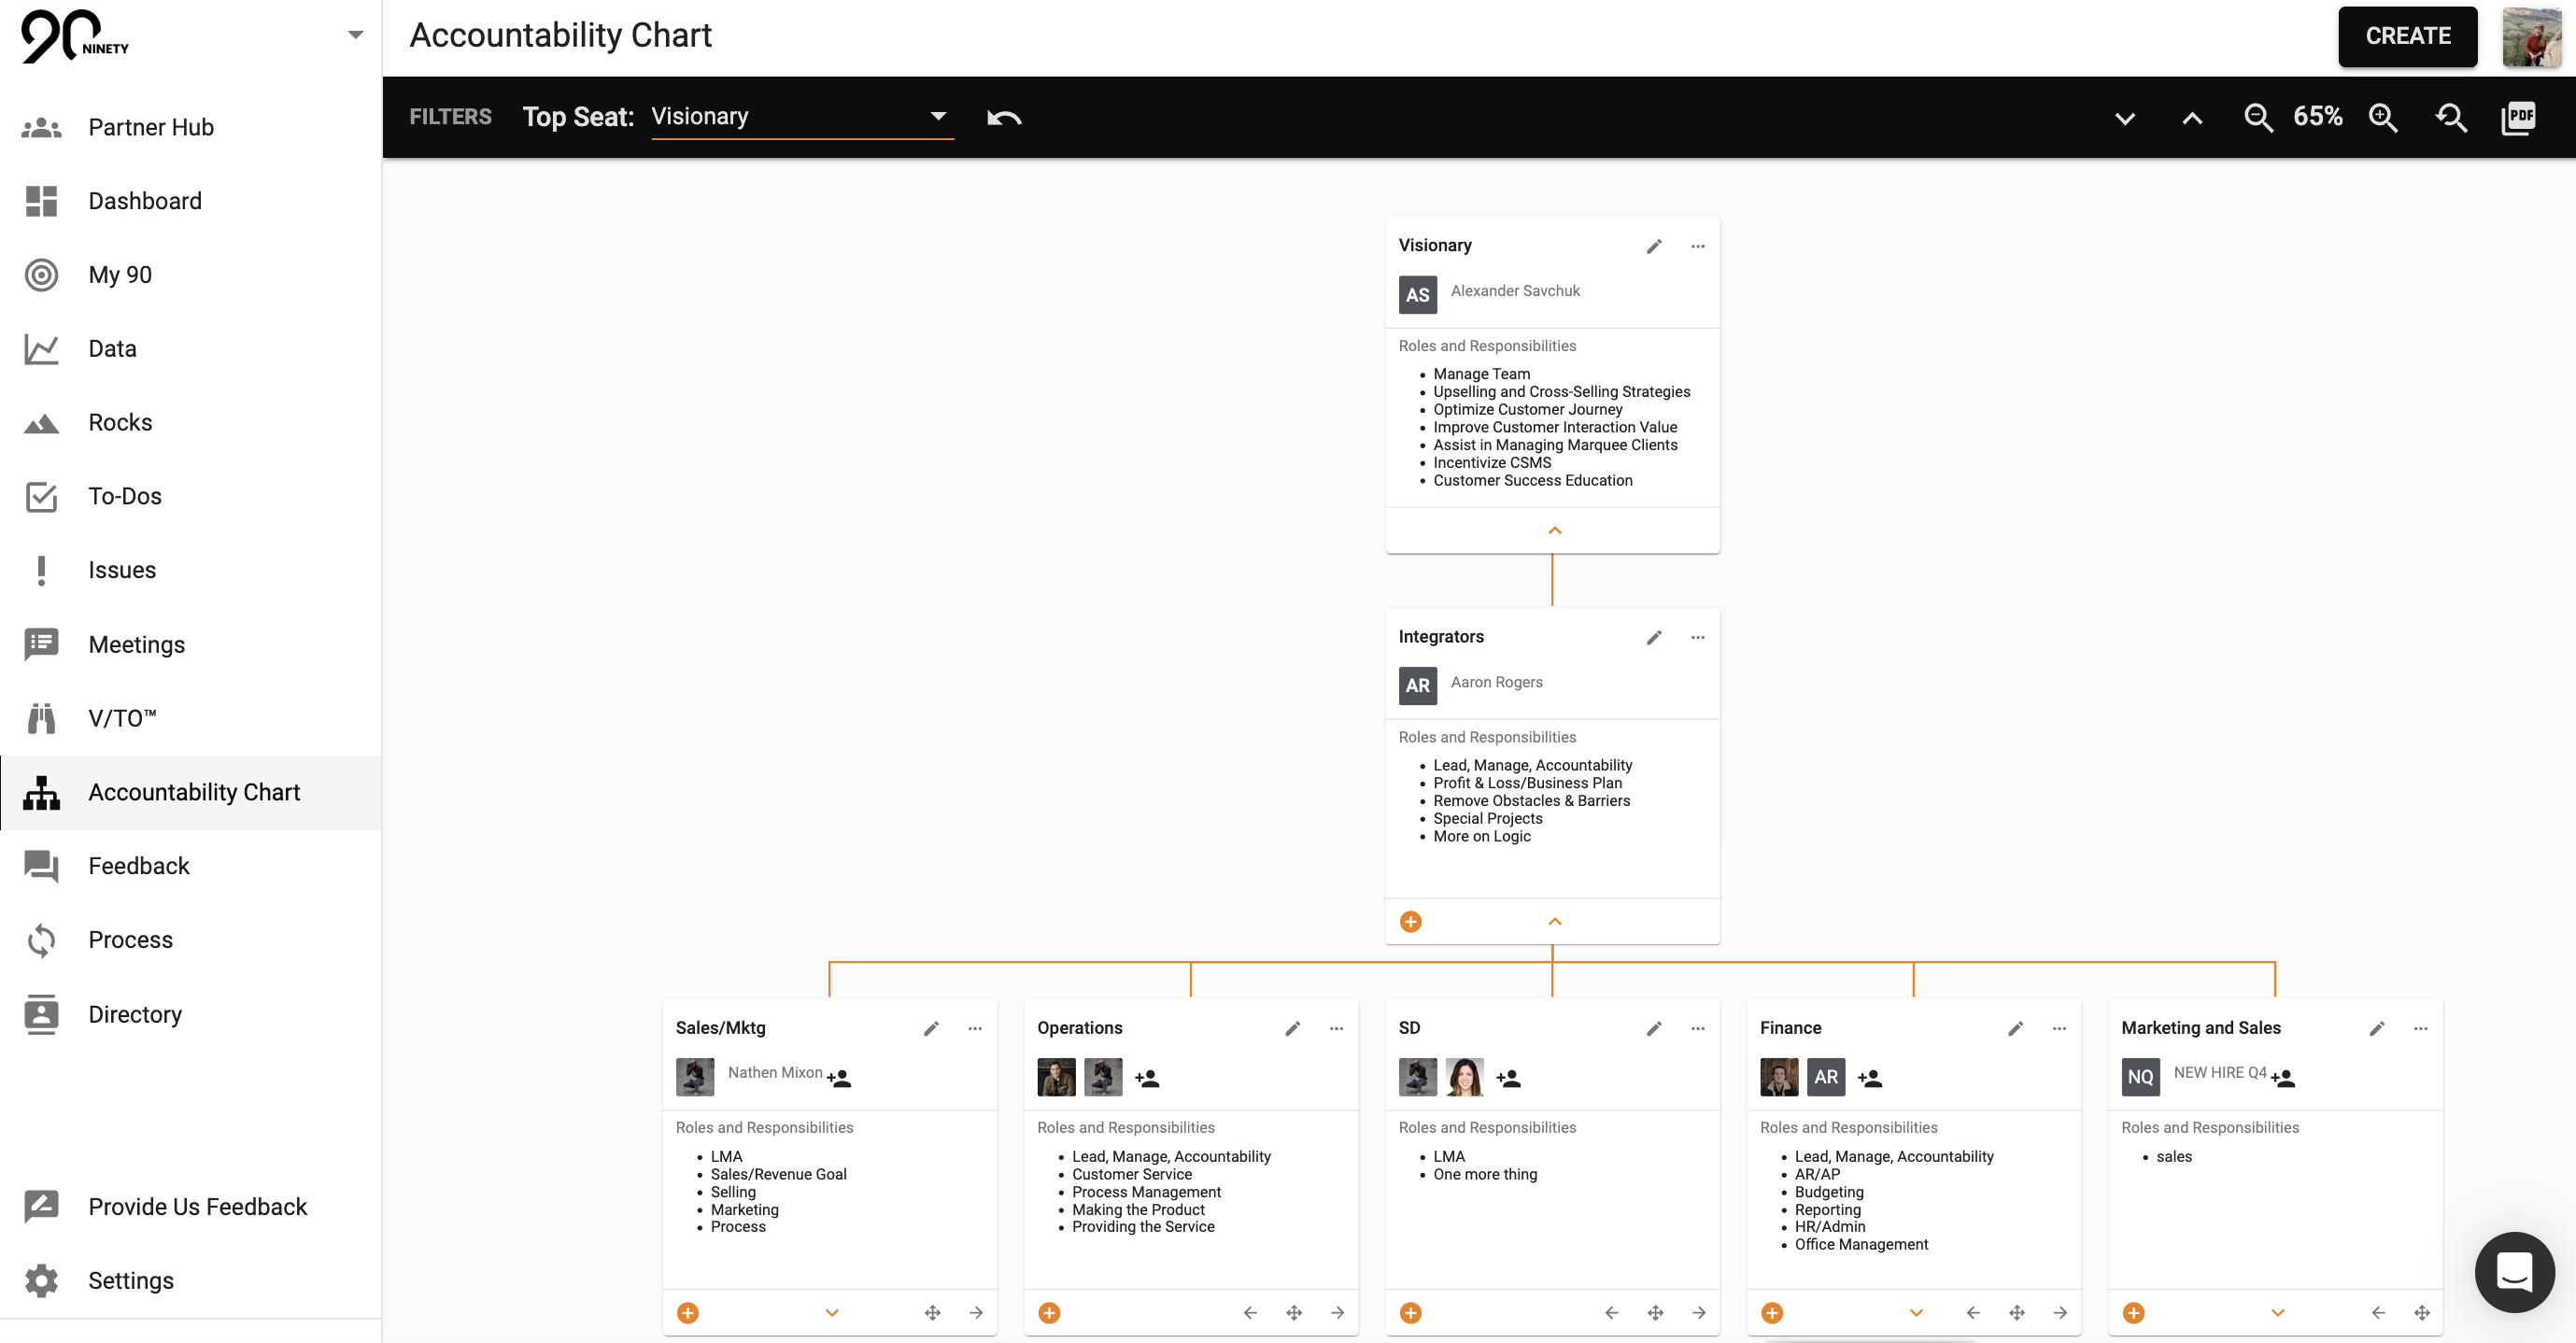Click the more options icon on Operations seat
This screenshot has height=1343, width=2576.
pos(1336,1027)
